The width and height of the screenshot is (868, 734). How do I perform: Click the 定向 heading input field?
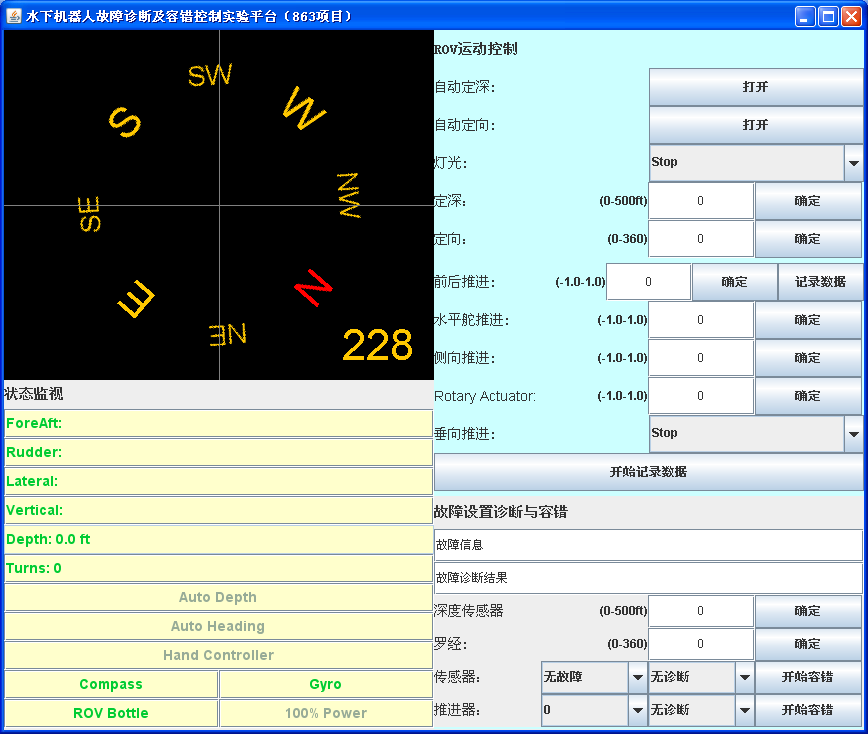pyautogui.click(x=701, y=239)
